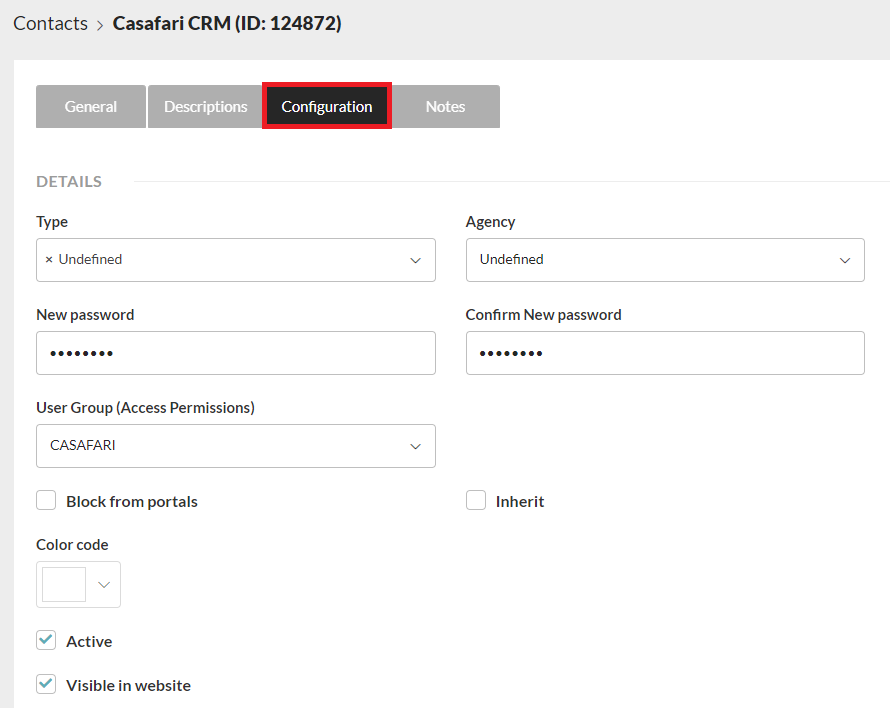Tick the Inherit checkbox

476,501
